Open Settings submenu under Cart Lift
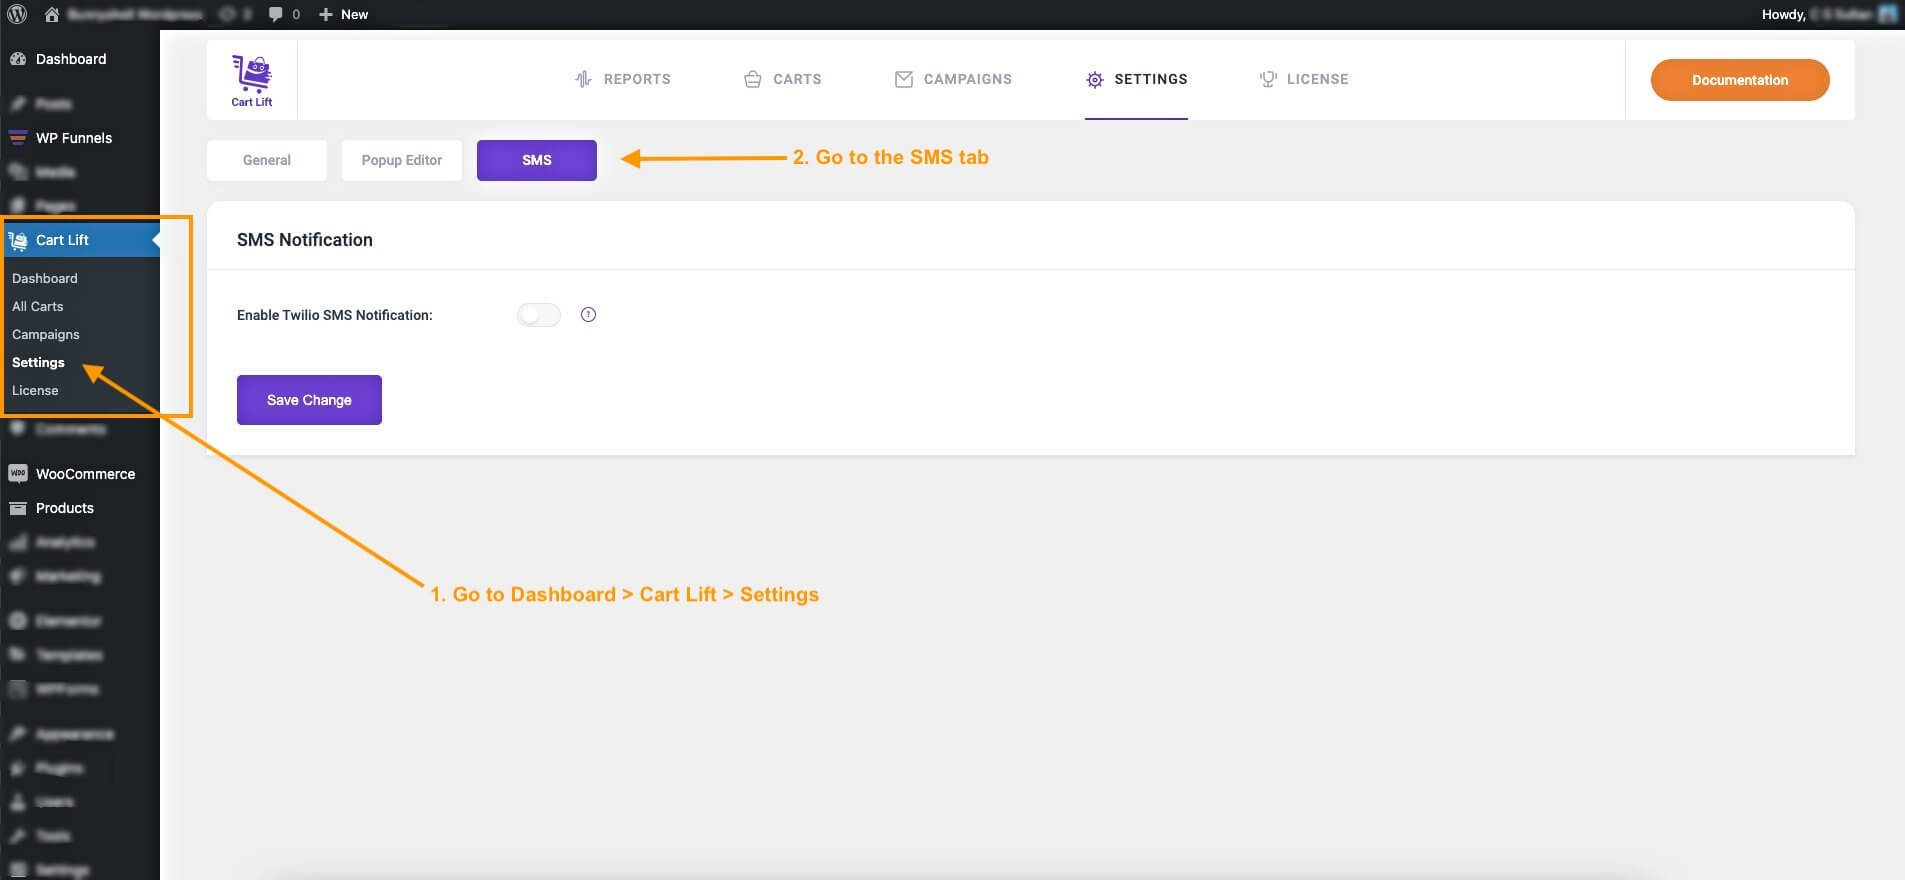This screenshot has height=880, width=1905. [x=38, y=362]
